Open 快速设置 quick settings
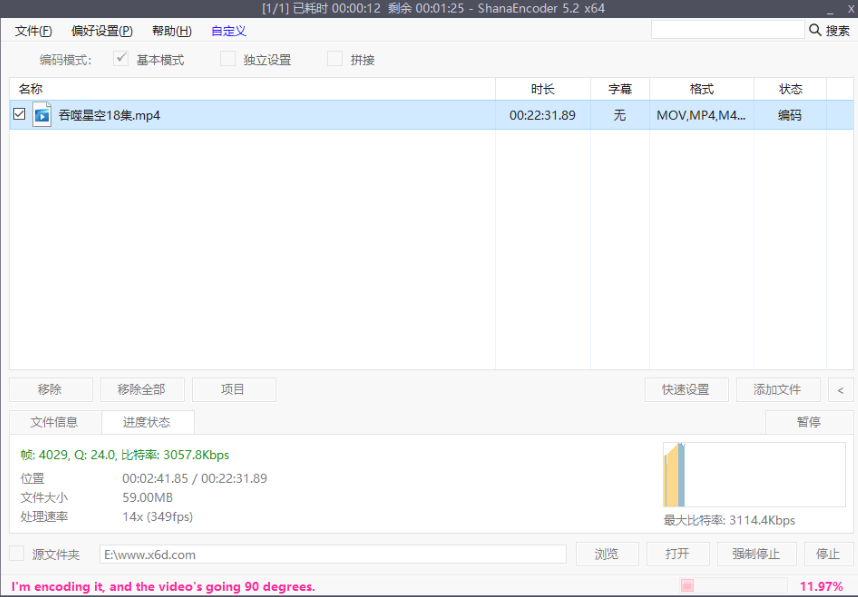Screen dimensions: 858x597 686,390
